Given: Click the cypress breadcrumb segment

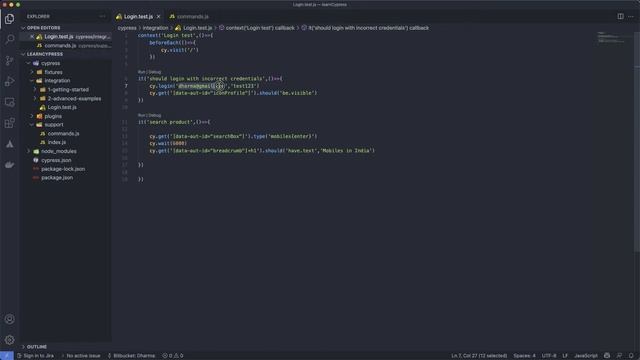Looking at the screenshot, I should [127, 28].
